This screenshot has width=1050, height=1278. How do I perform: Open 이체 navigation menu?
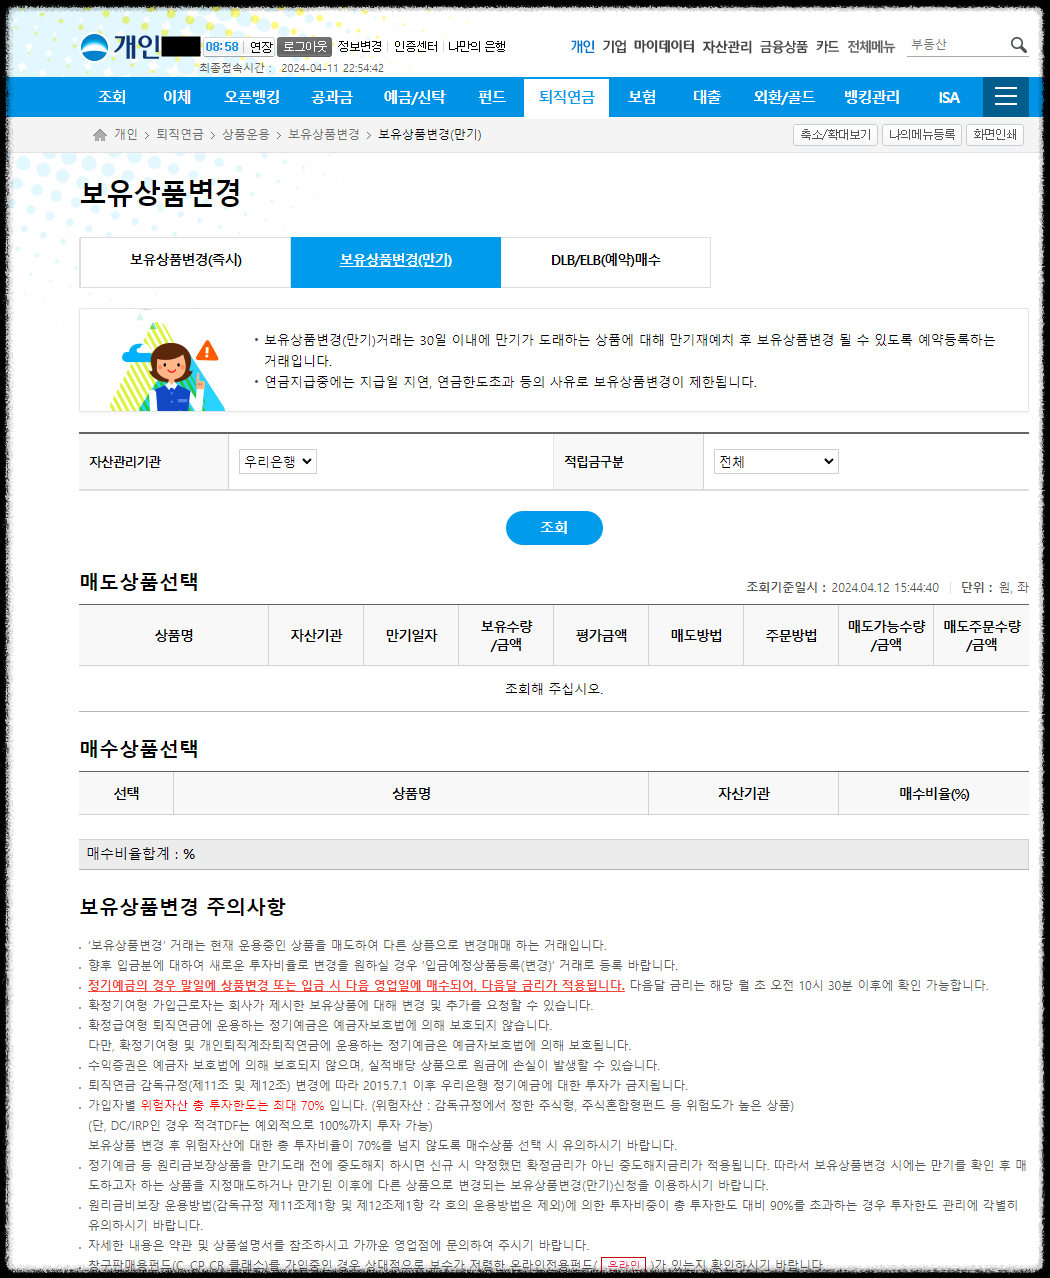click(177, 97)
